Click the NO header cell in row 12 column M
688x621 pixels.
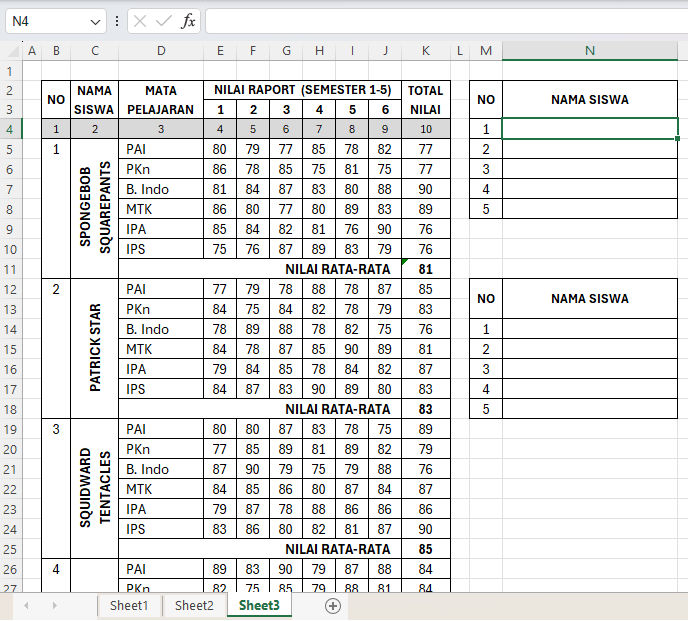[x=486, y=298]
